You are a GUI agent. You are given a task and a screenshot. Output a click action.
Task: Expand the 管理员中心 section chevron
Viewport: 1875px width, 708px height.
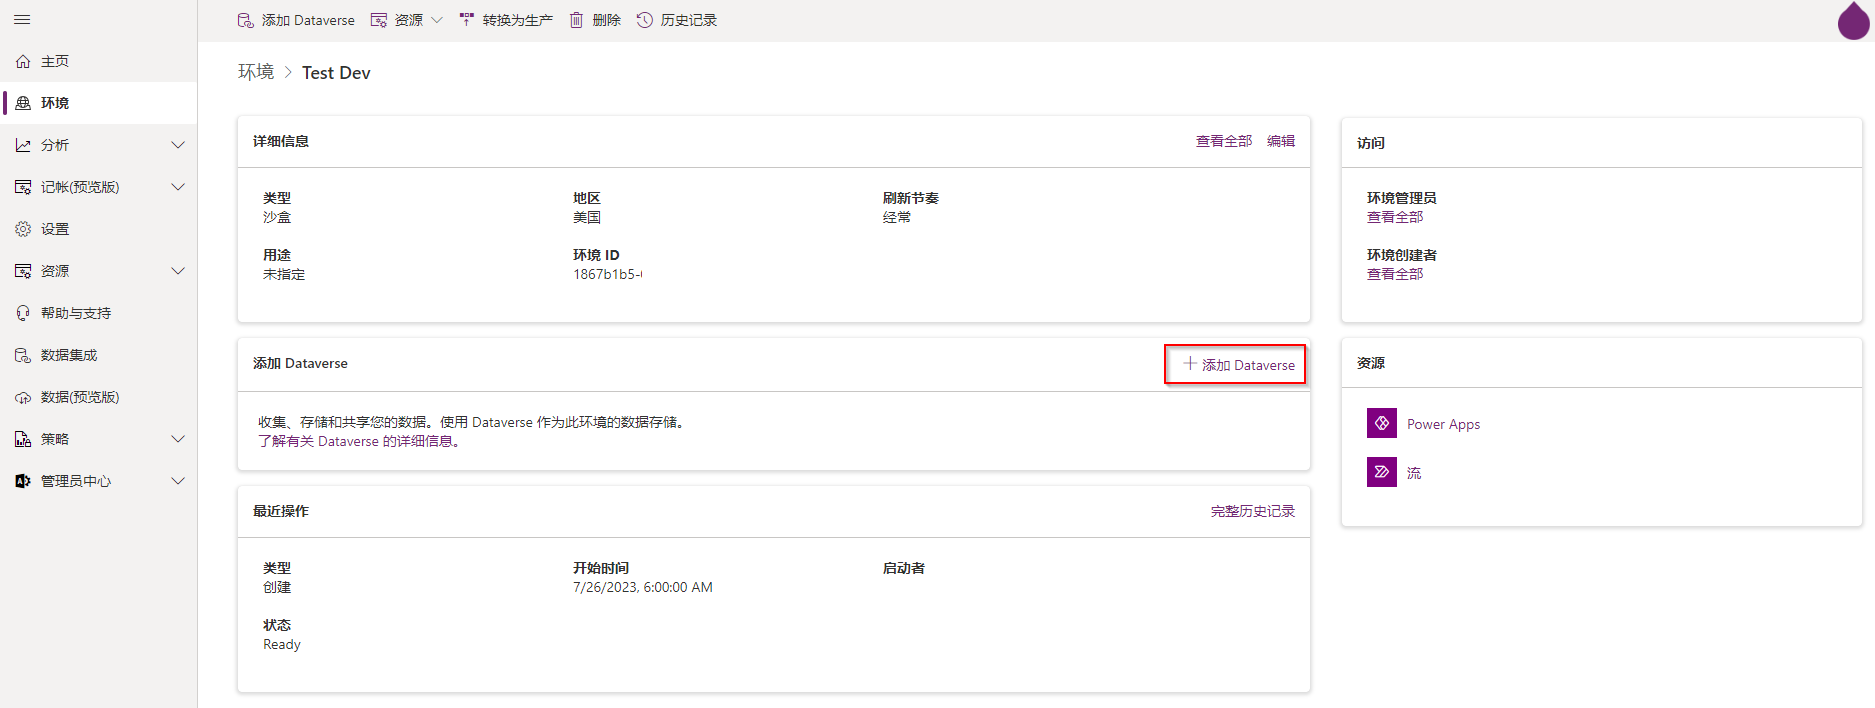click(178, 481)
